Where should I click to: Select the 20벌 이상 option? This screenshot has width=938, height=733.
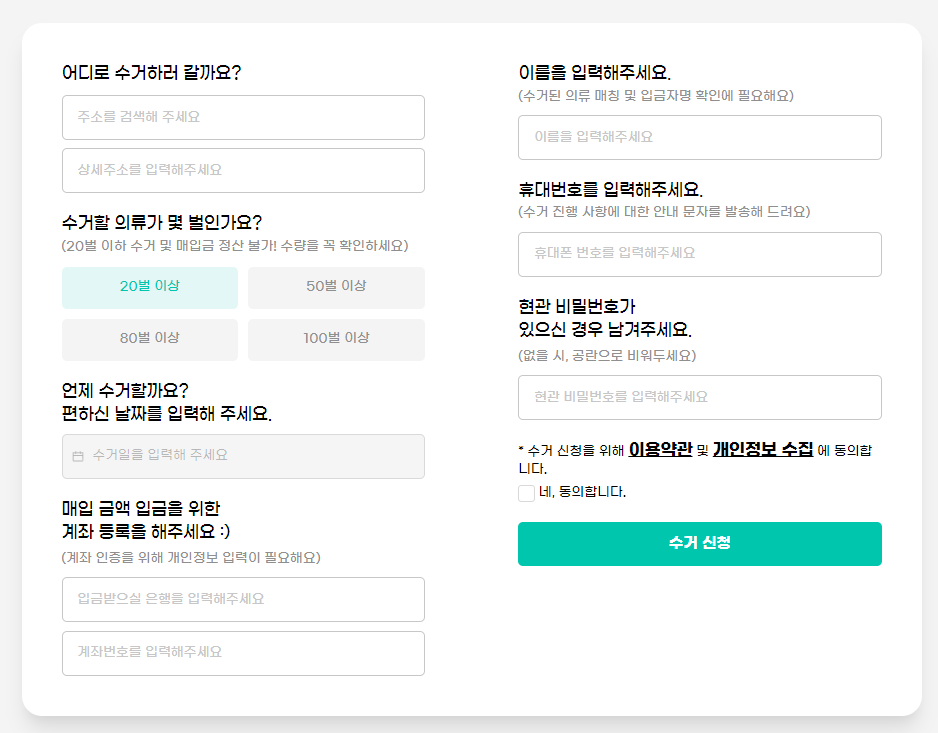click(x=150, y=288)
